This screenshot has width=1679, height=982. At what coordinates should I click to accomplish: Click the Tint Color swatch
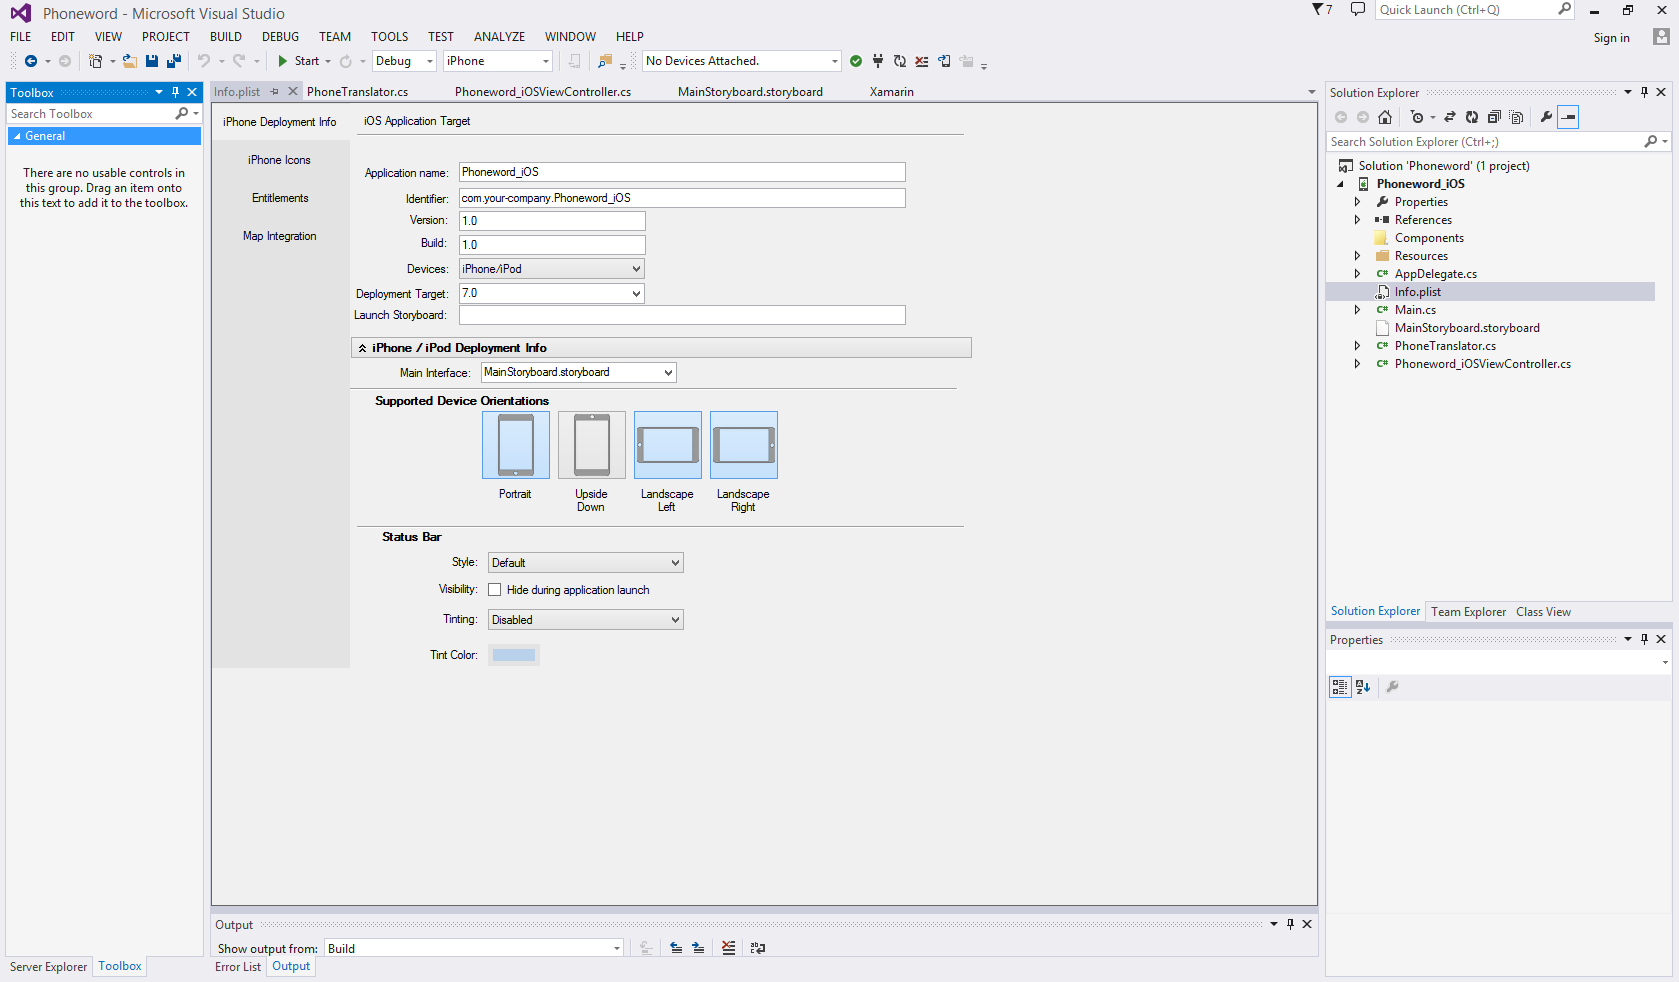click(x=514, y=655)
